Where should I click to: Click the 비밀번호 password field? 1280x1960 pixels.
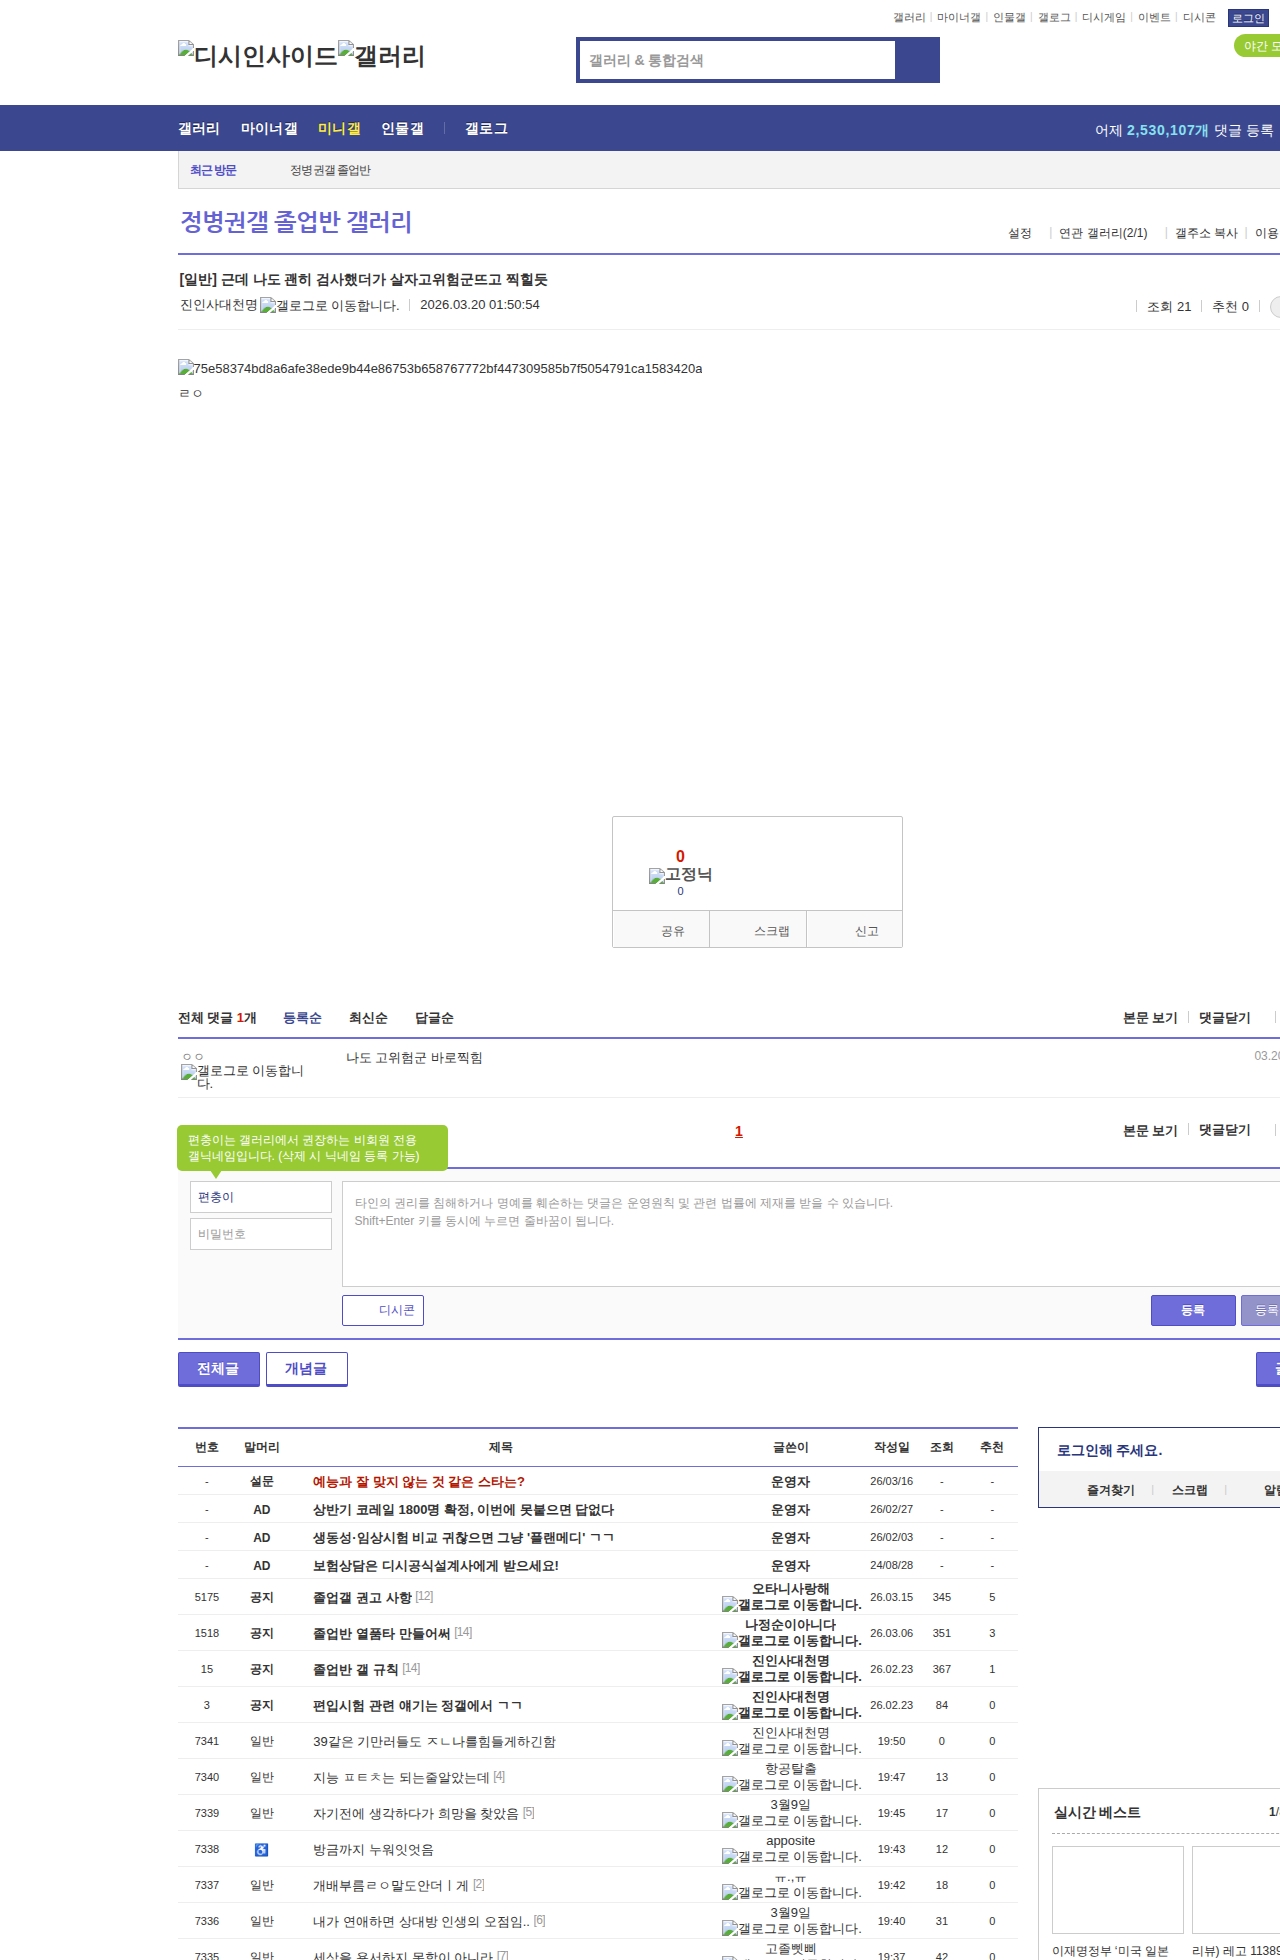point(261,1234)
